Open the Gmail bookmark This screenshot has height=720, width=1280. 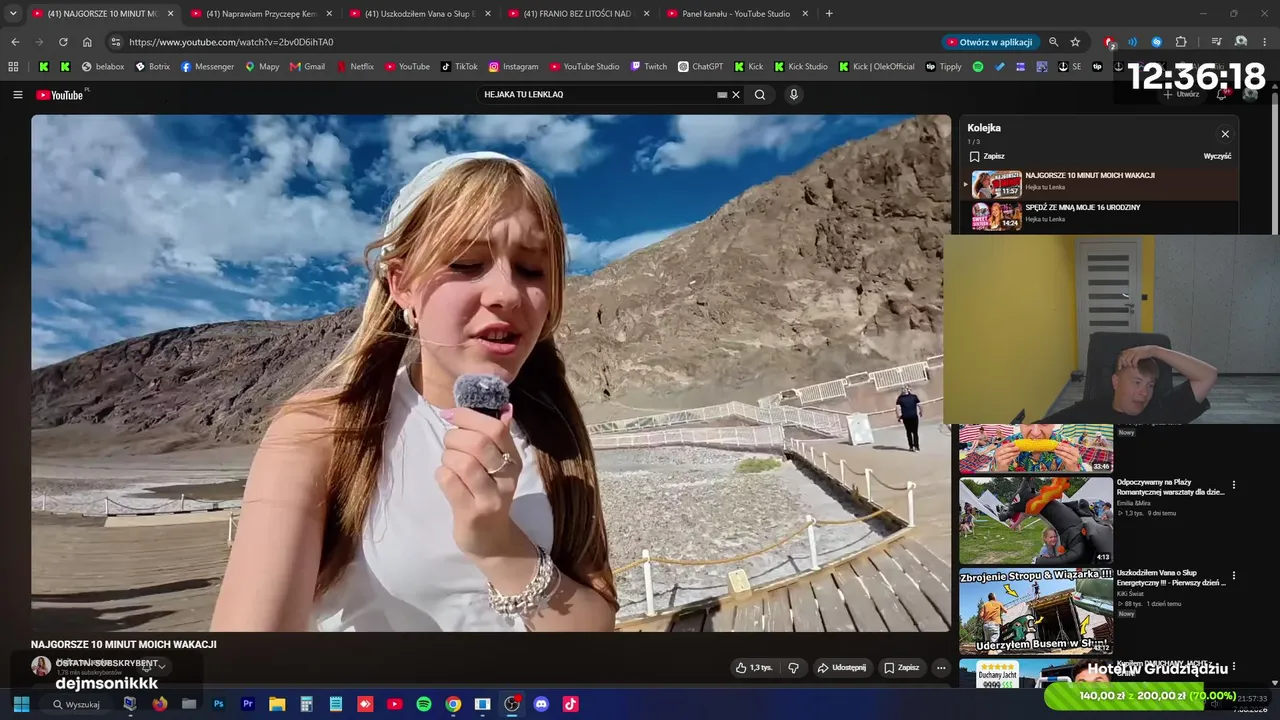point(307,67)
